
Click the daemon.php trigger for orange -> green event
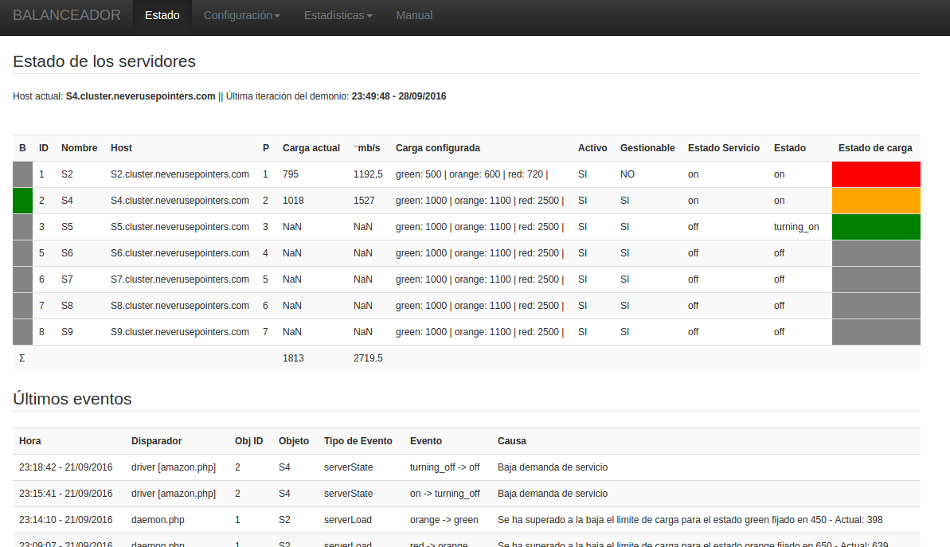(x=157, y=520)
